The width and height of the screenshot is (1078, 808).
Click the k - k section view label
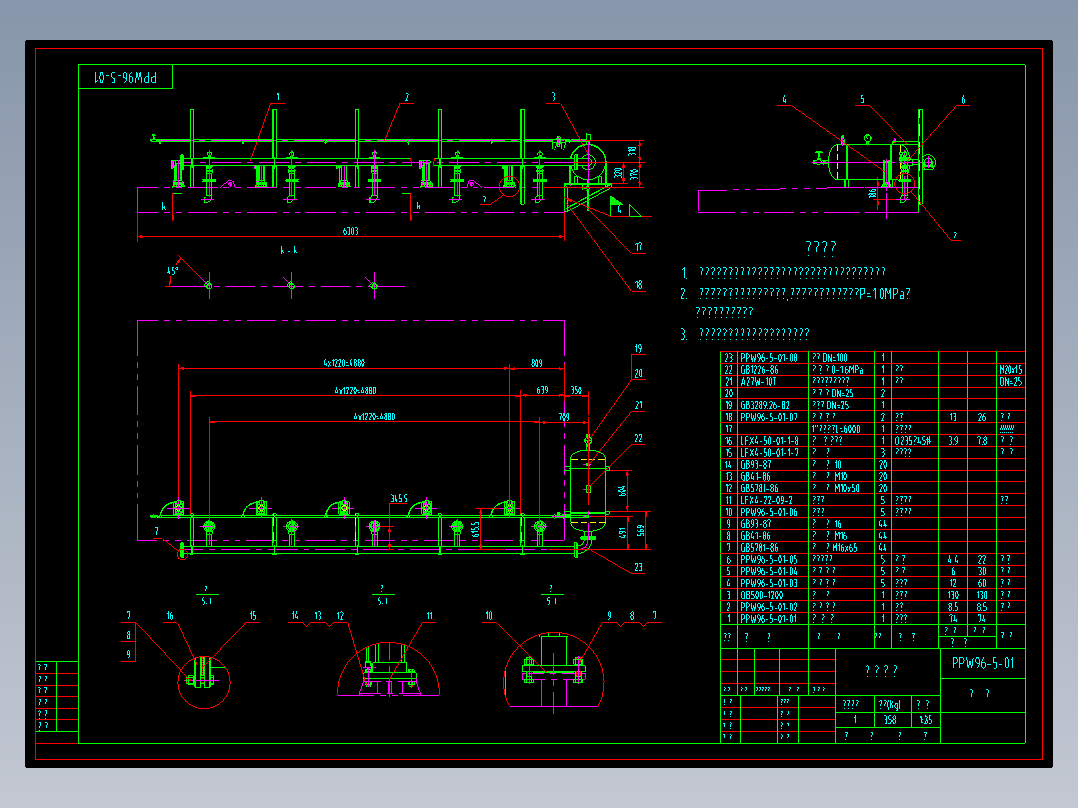pyautogui.click(x=289, y=250)
